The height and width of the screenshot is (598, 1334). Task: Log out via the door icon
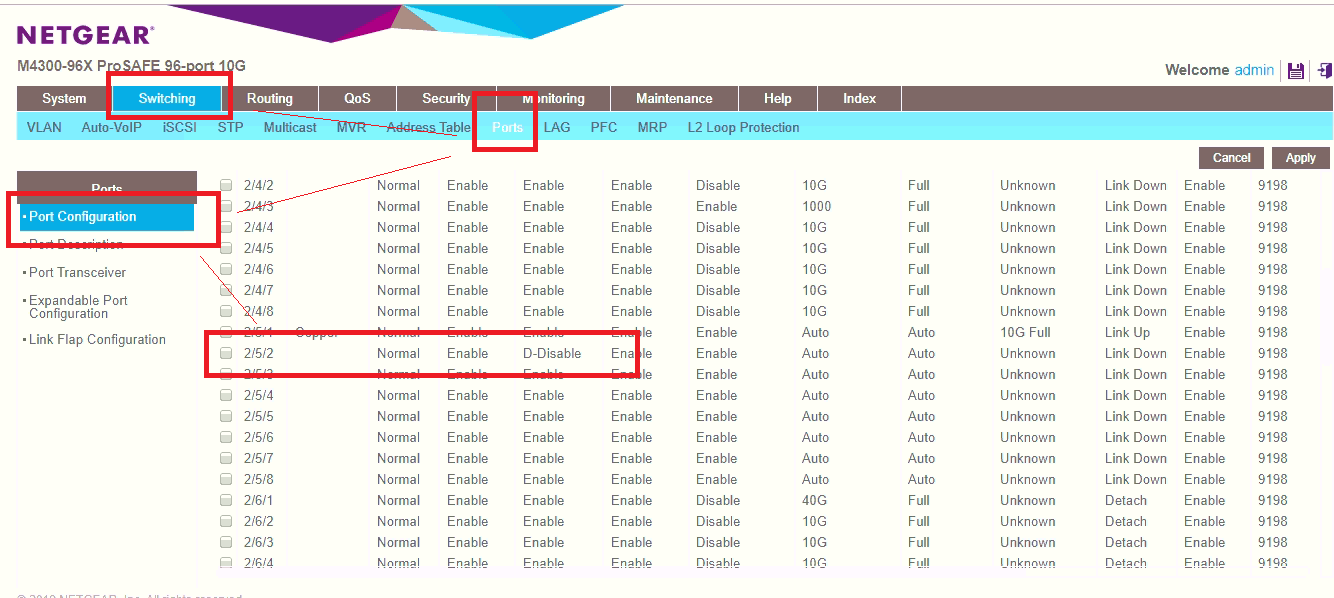1322,70
